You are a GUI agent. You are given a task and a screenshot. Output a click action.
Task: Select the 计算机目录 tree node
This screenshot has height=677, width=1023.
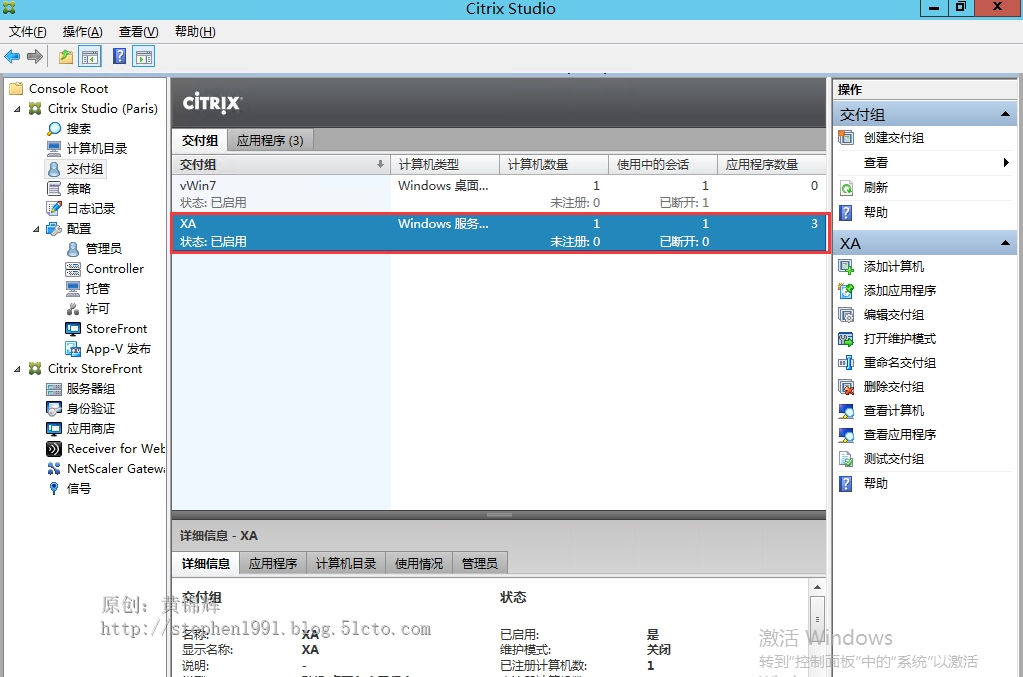coord(97,149)
